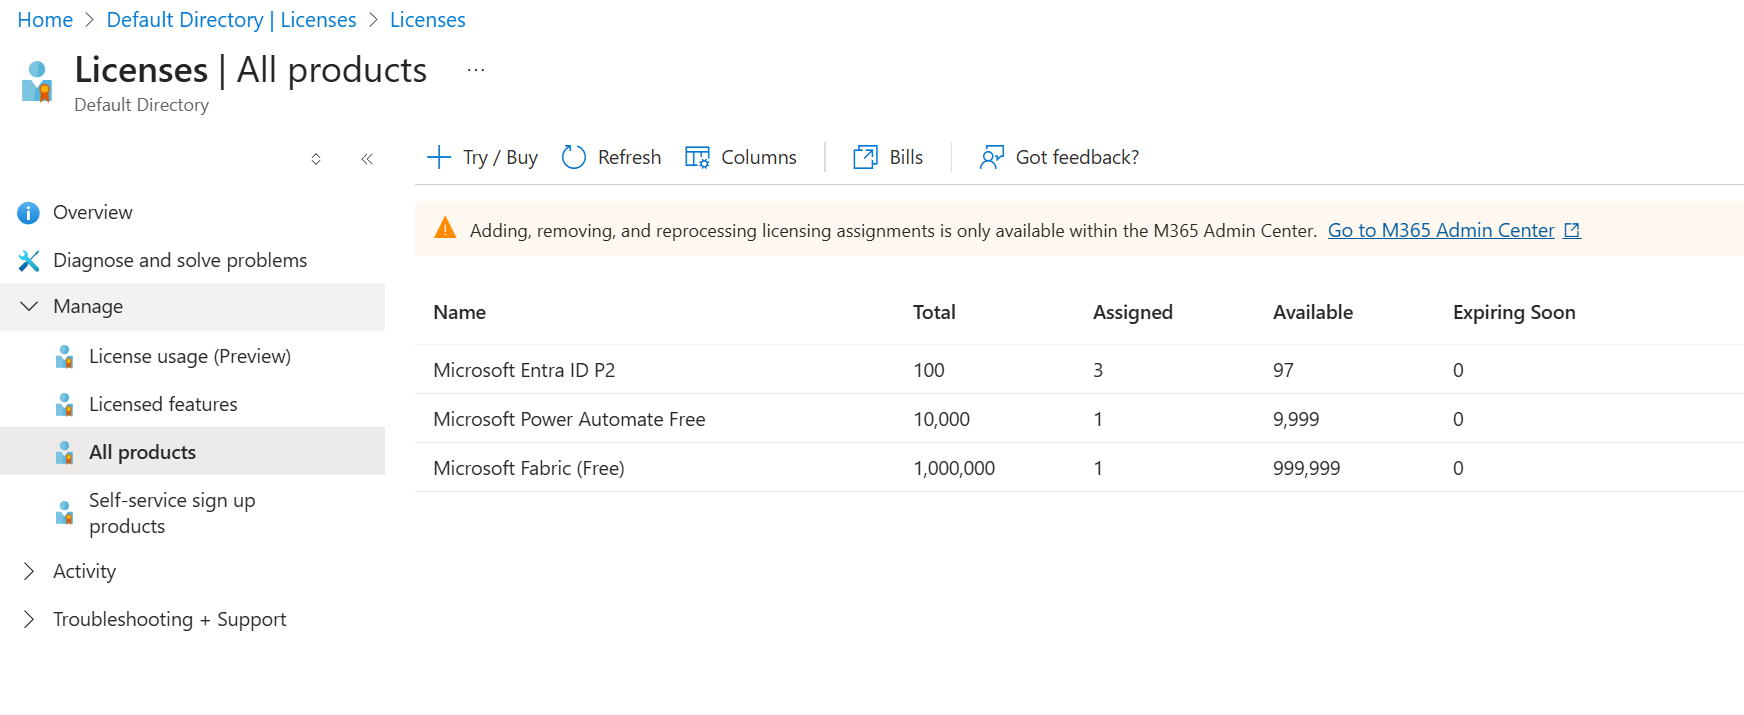The image size is (1744, 715).
Task: Expand Troubleshooting + Support section
Action: [29, 619]
